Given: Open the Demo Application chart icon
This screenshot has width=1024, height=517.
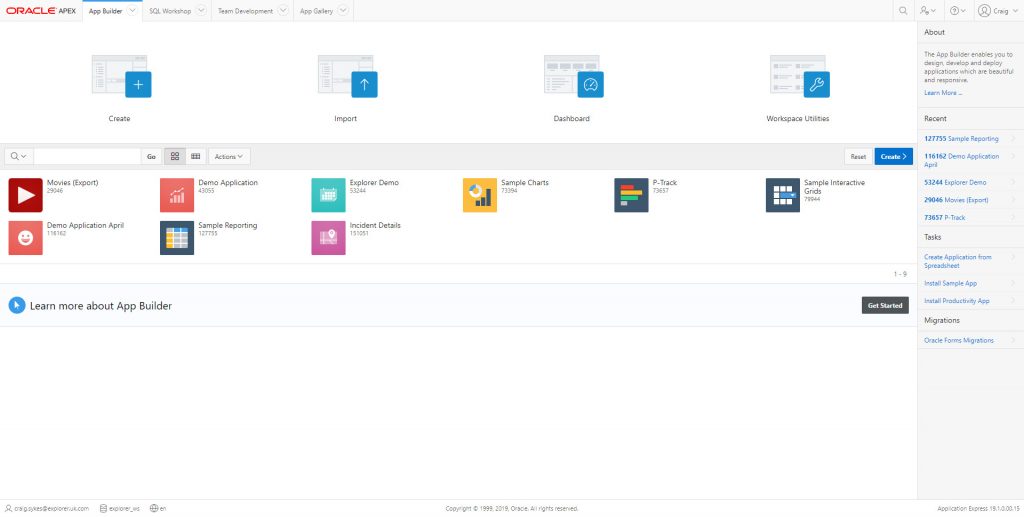Looking at the screenshot, I should tap(177, 195).
